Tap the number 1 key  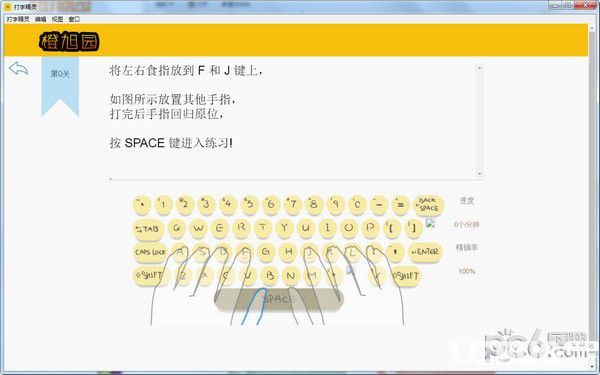pos(163,204)
